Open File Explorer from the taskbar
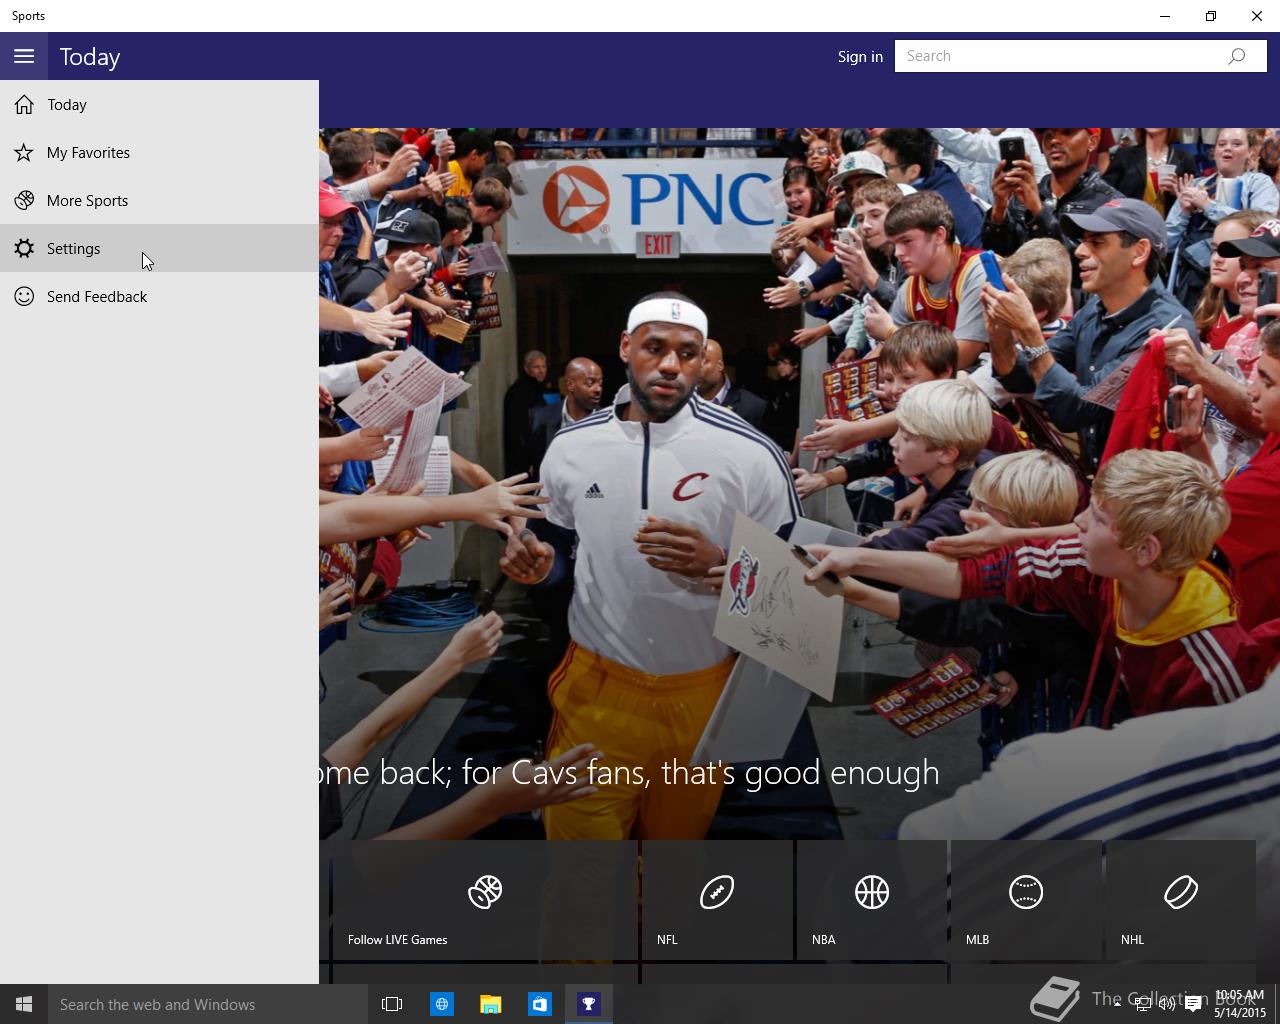 (490, 1004)
